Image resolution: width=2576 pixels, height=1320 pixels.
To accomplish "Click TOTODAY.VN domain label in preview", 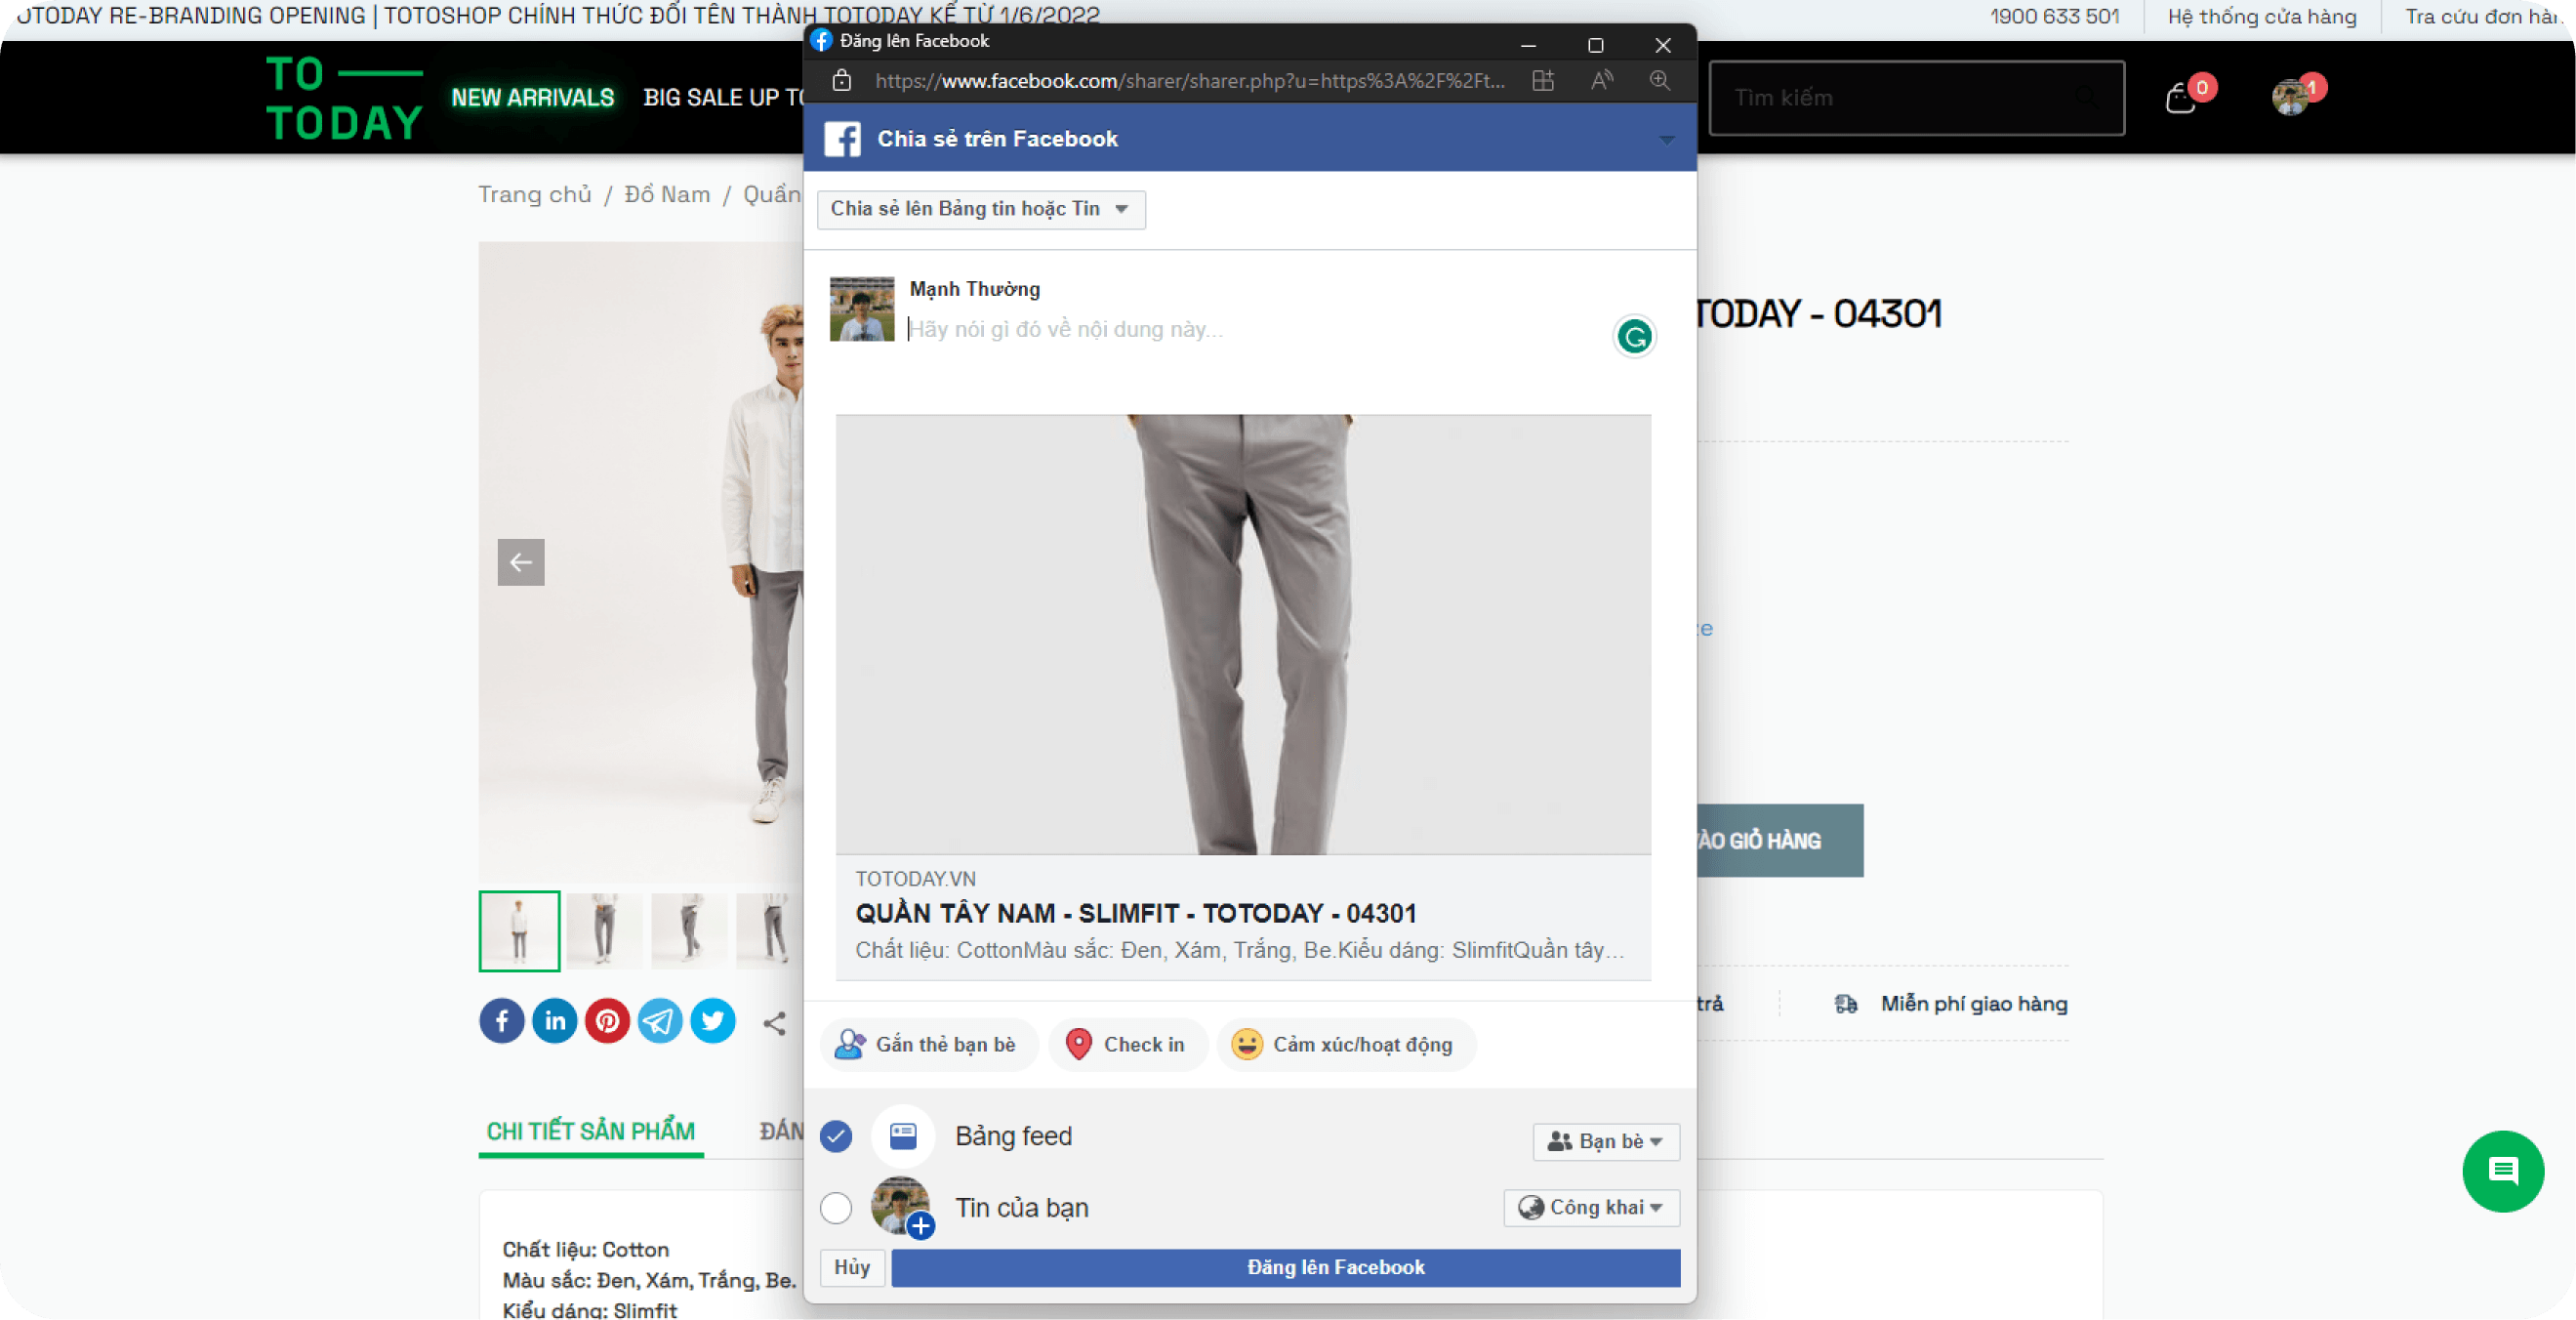I will 915,879.
